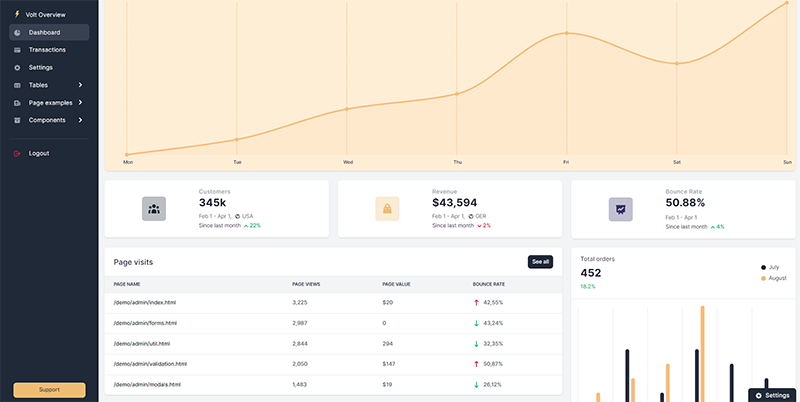Screen dimensions: 800x402
Task: Open the Transactions menu item
Action: (x=49, y=50)
